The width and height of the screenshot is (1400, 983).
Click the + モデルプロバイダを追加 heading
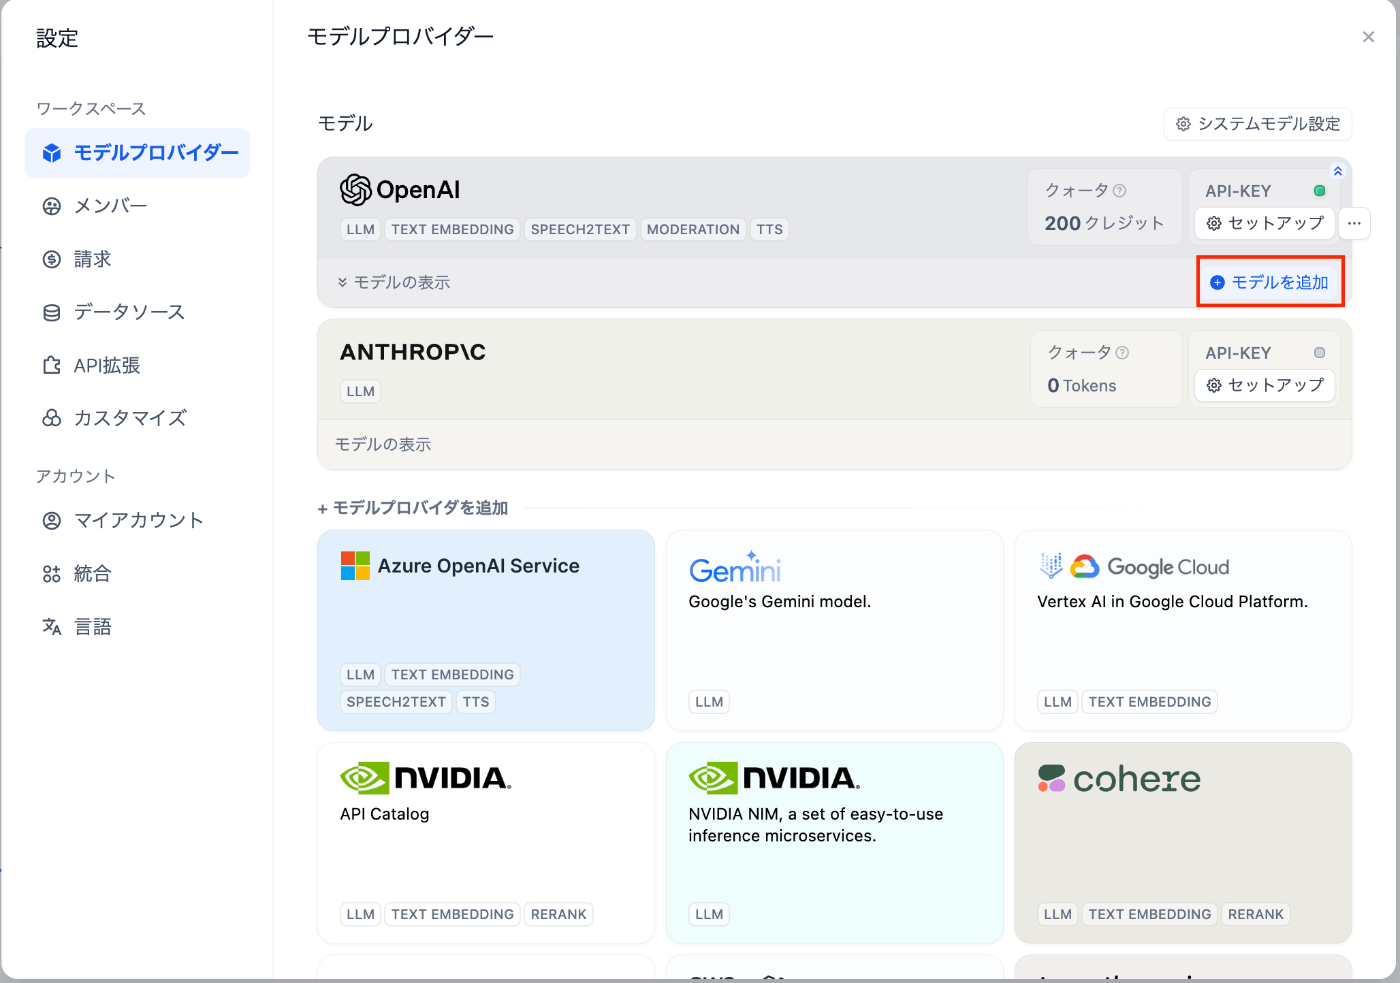[x=413, y=508]
